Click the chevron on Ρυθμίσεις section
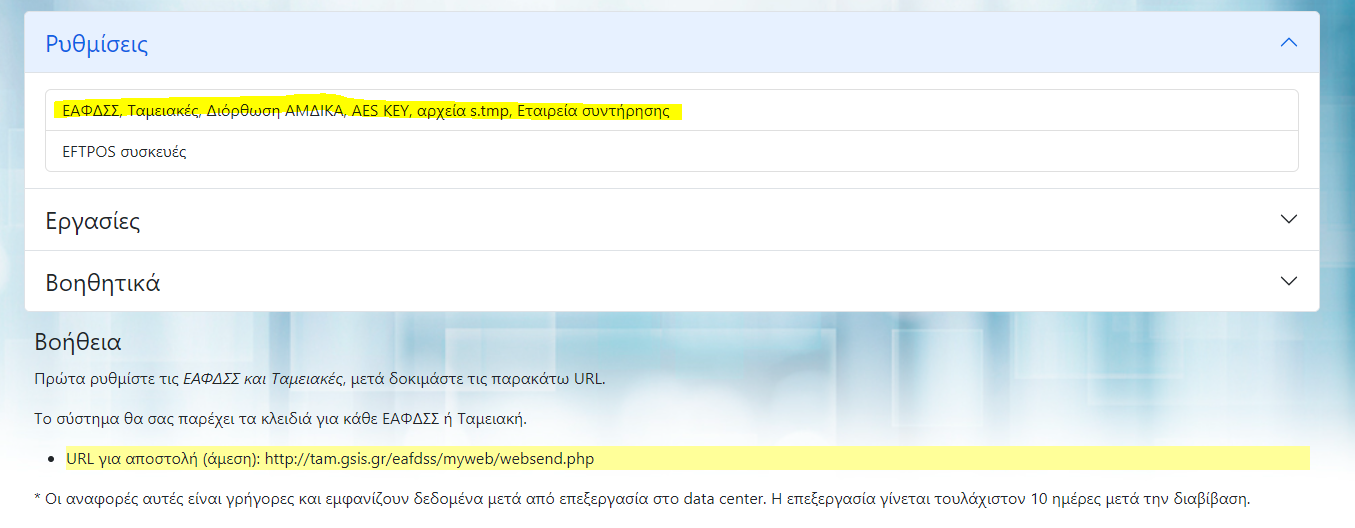Screen dimensions: 1355x528 coord(1289,43)
